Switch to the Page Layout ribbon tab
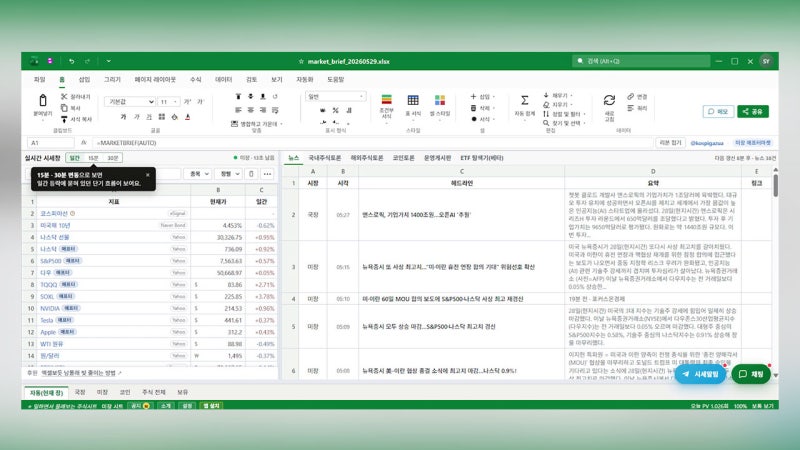Image resolution: width=800 pixels, height=450 pixels. coord(155,80)
